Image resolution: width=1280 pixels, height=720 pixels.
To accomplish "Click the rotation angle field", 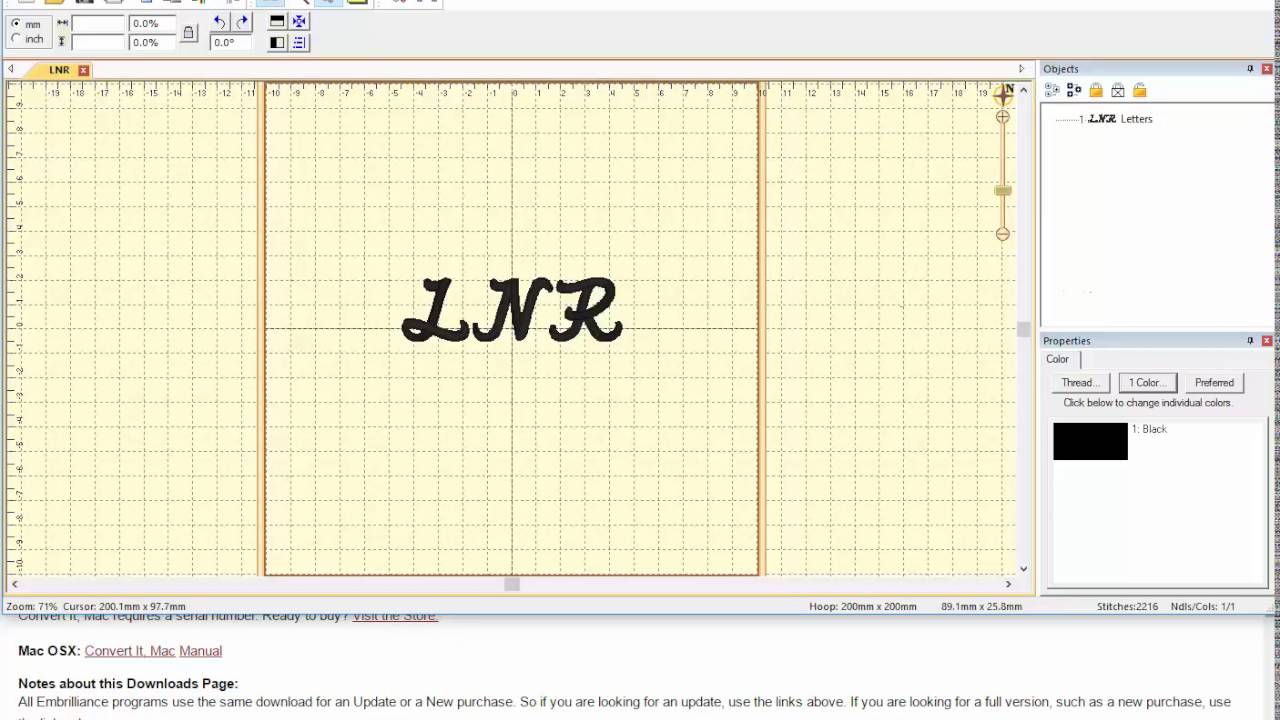I will pos(230,42).
